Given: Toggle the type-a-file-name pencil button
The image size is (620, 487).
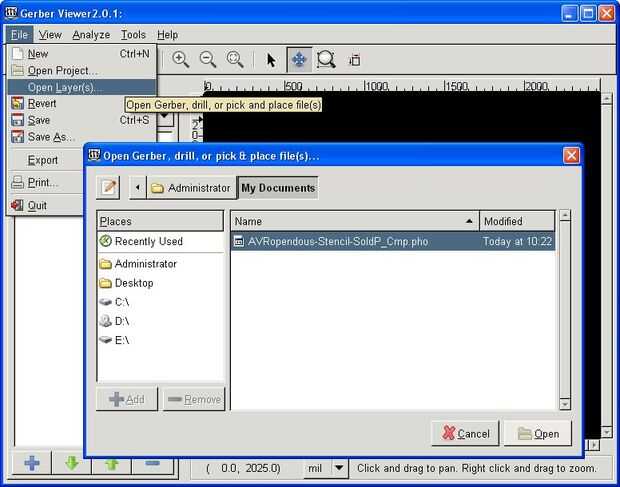Looking at the screenshot, I should coord(108,187).
